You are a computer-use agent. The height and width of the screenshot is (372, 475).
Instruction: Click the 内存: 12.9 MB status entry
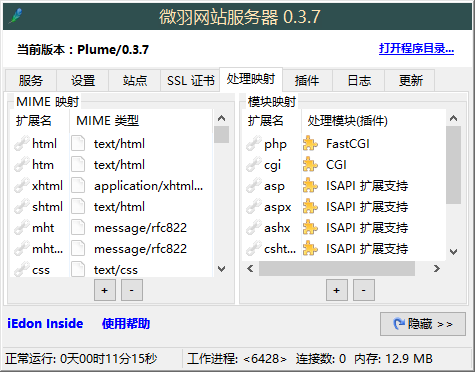pos(393,359)
